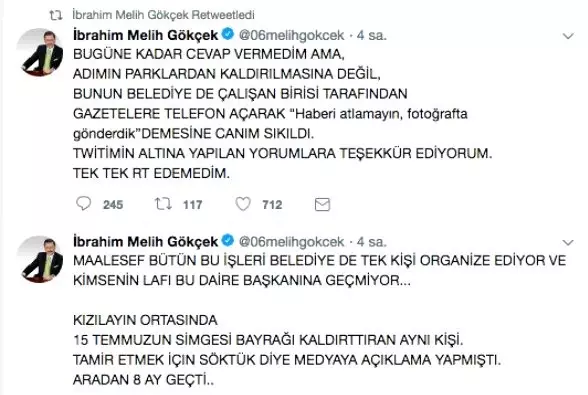Open the first tweet's 4 sa. timestamp
The width and height of the screenshot is (588, 395).
(371, 35)
